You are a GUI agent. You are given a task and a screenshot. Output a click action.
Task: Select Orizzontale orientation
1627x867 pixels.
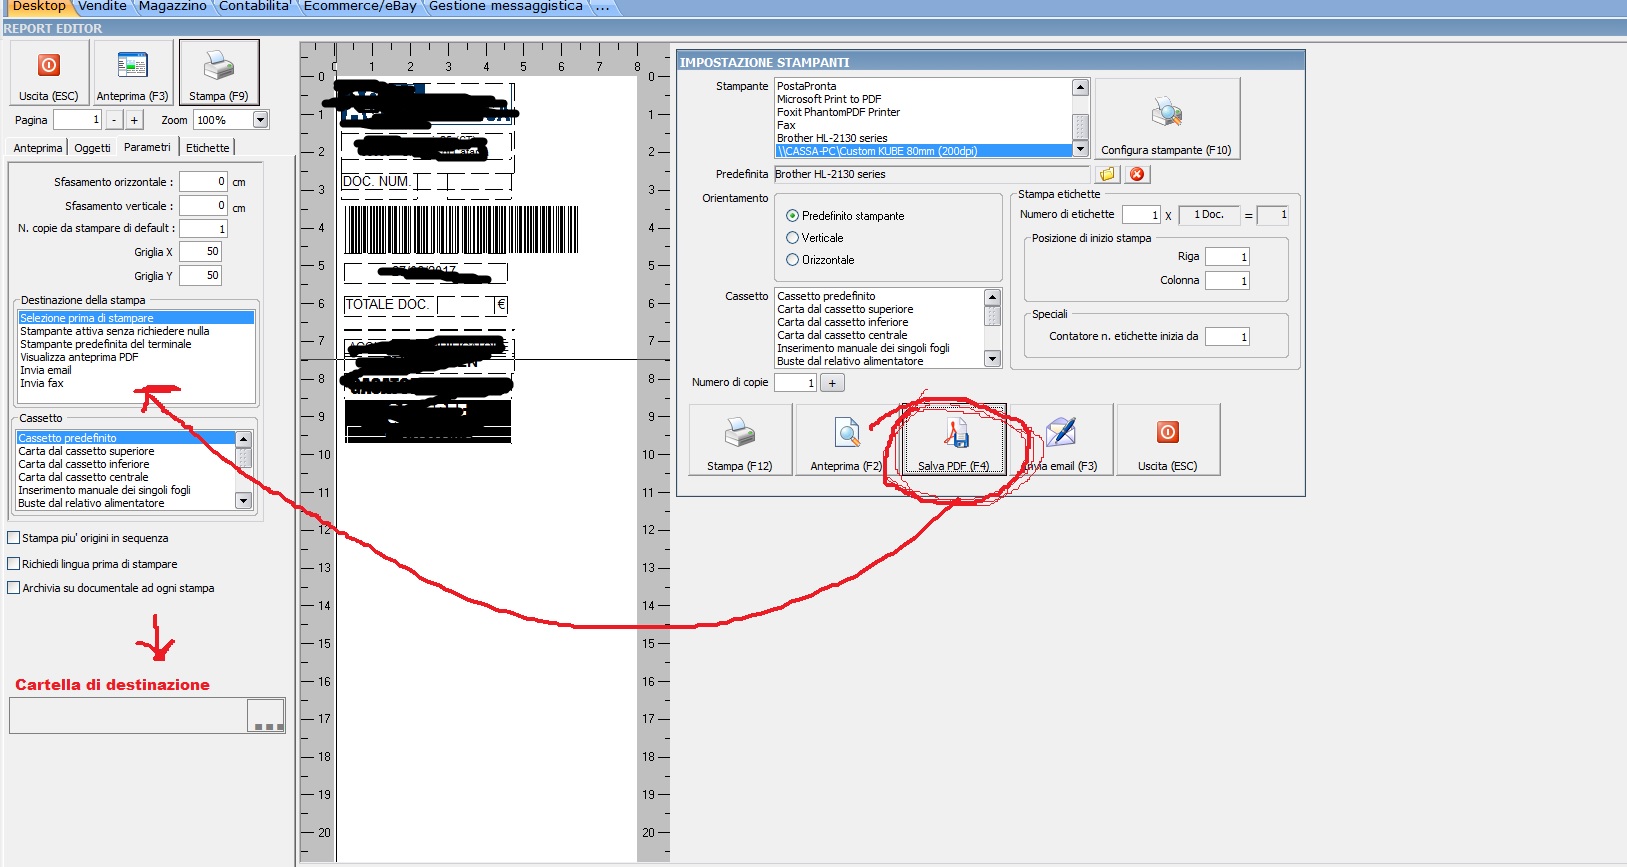tap(820, 260)
